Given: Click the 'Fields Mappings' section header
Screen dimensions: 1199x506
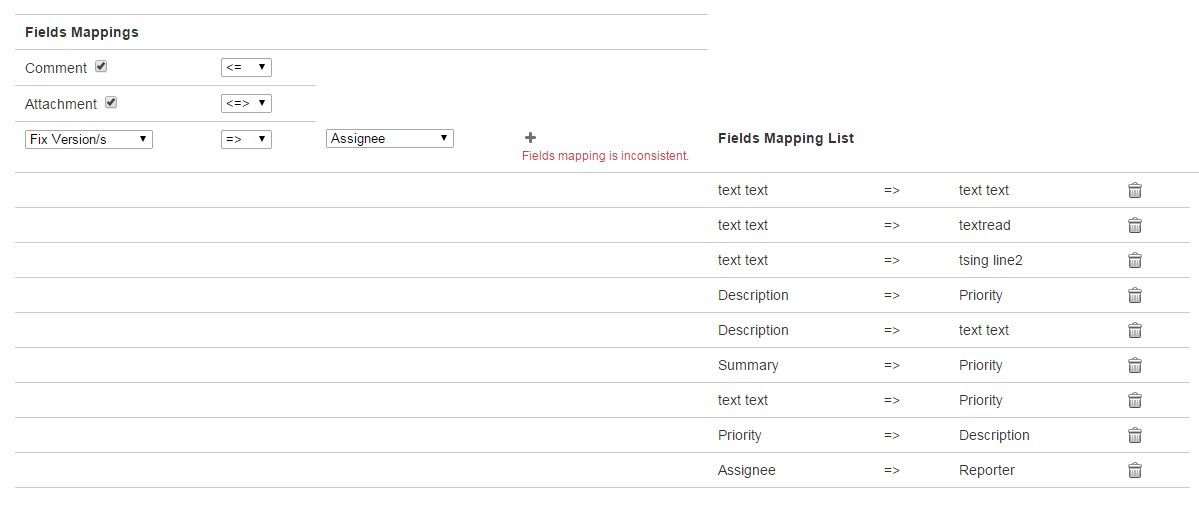Looking at the screenshot, I should point(82,32).
